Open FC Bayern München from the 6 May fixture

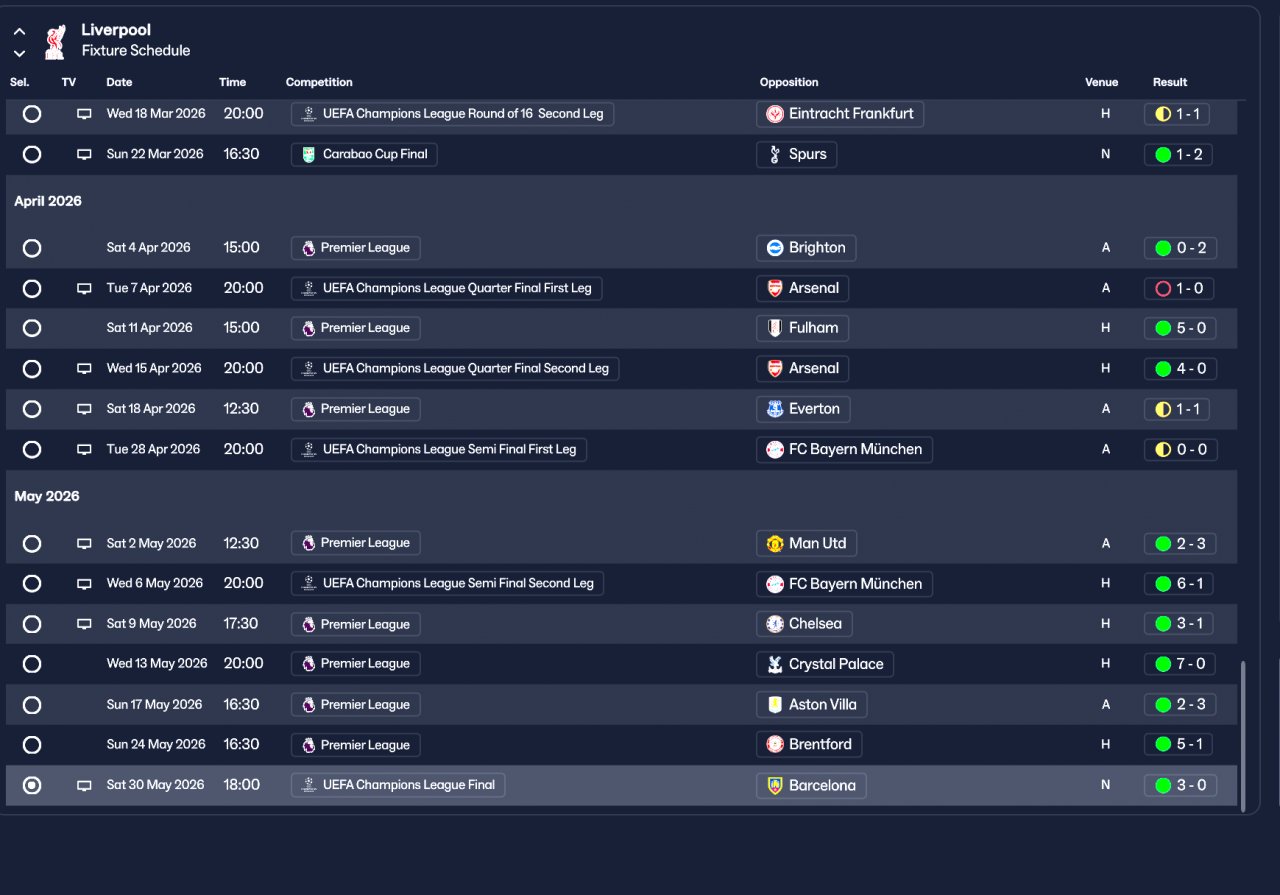(844, 583)
